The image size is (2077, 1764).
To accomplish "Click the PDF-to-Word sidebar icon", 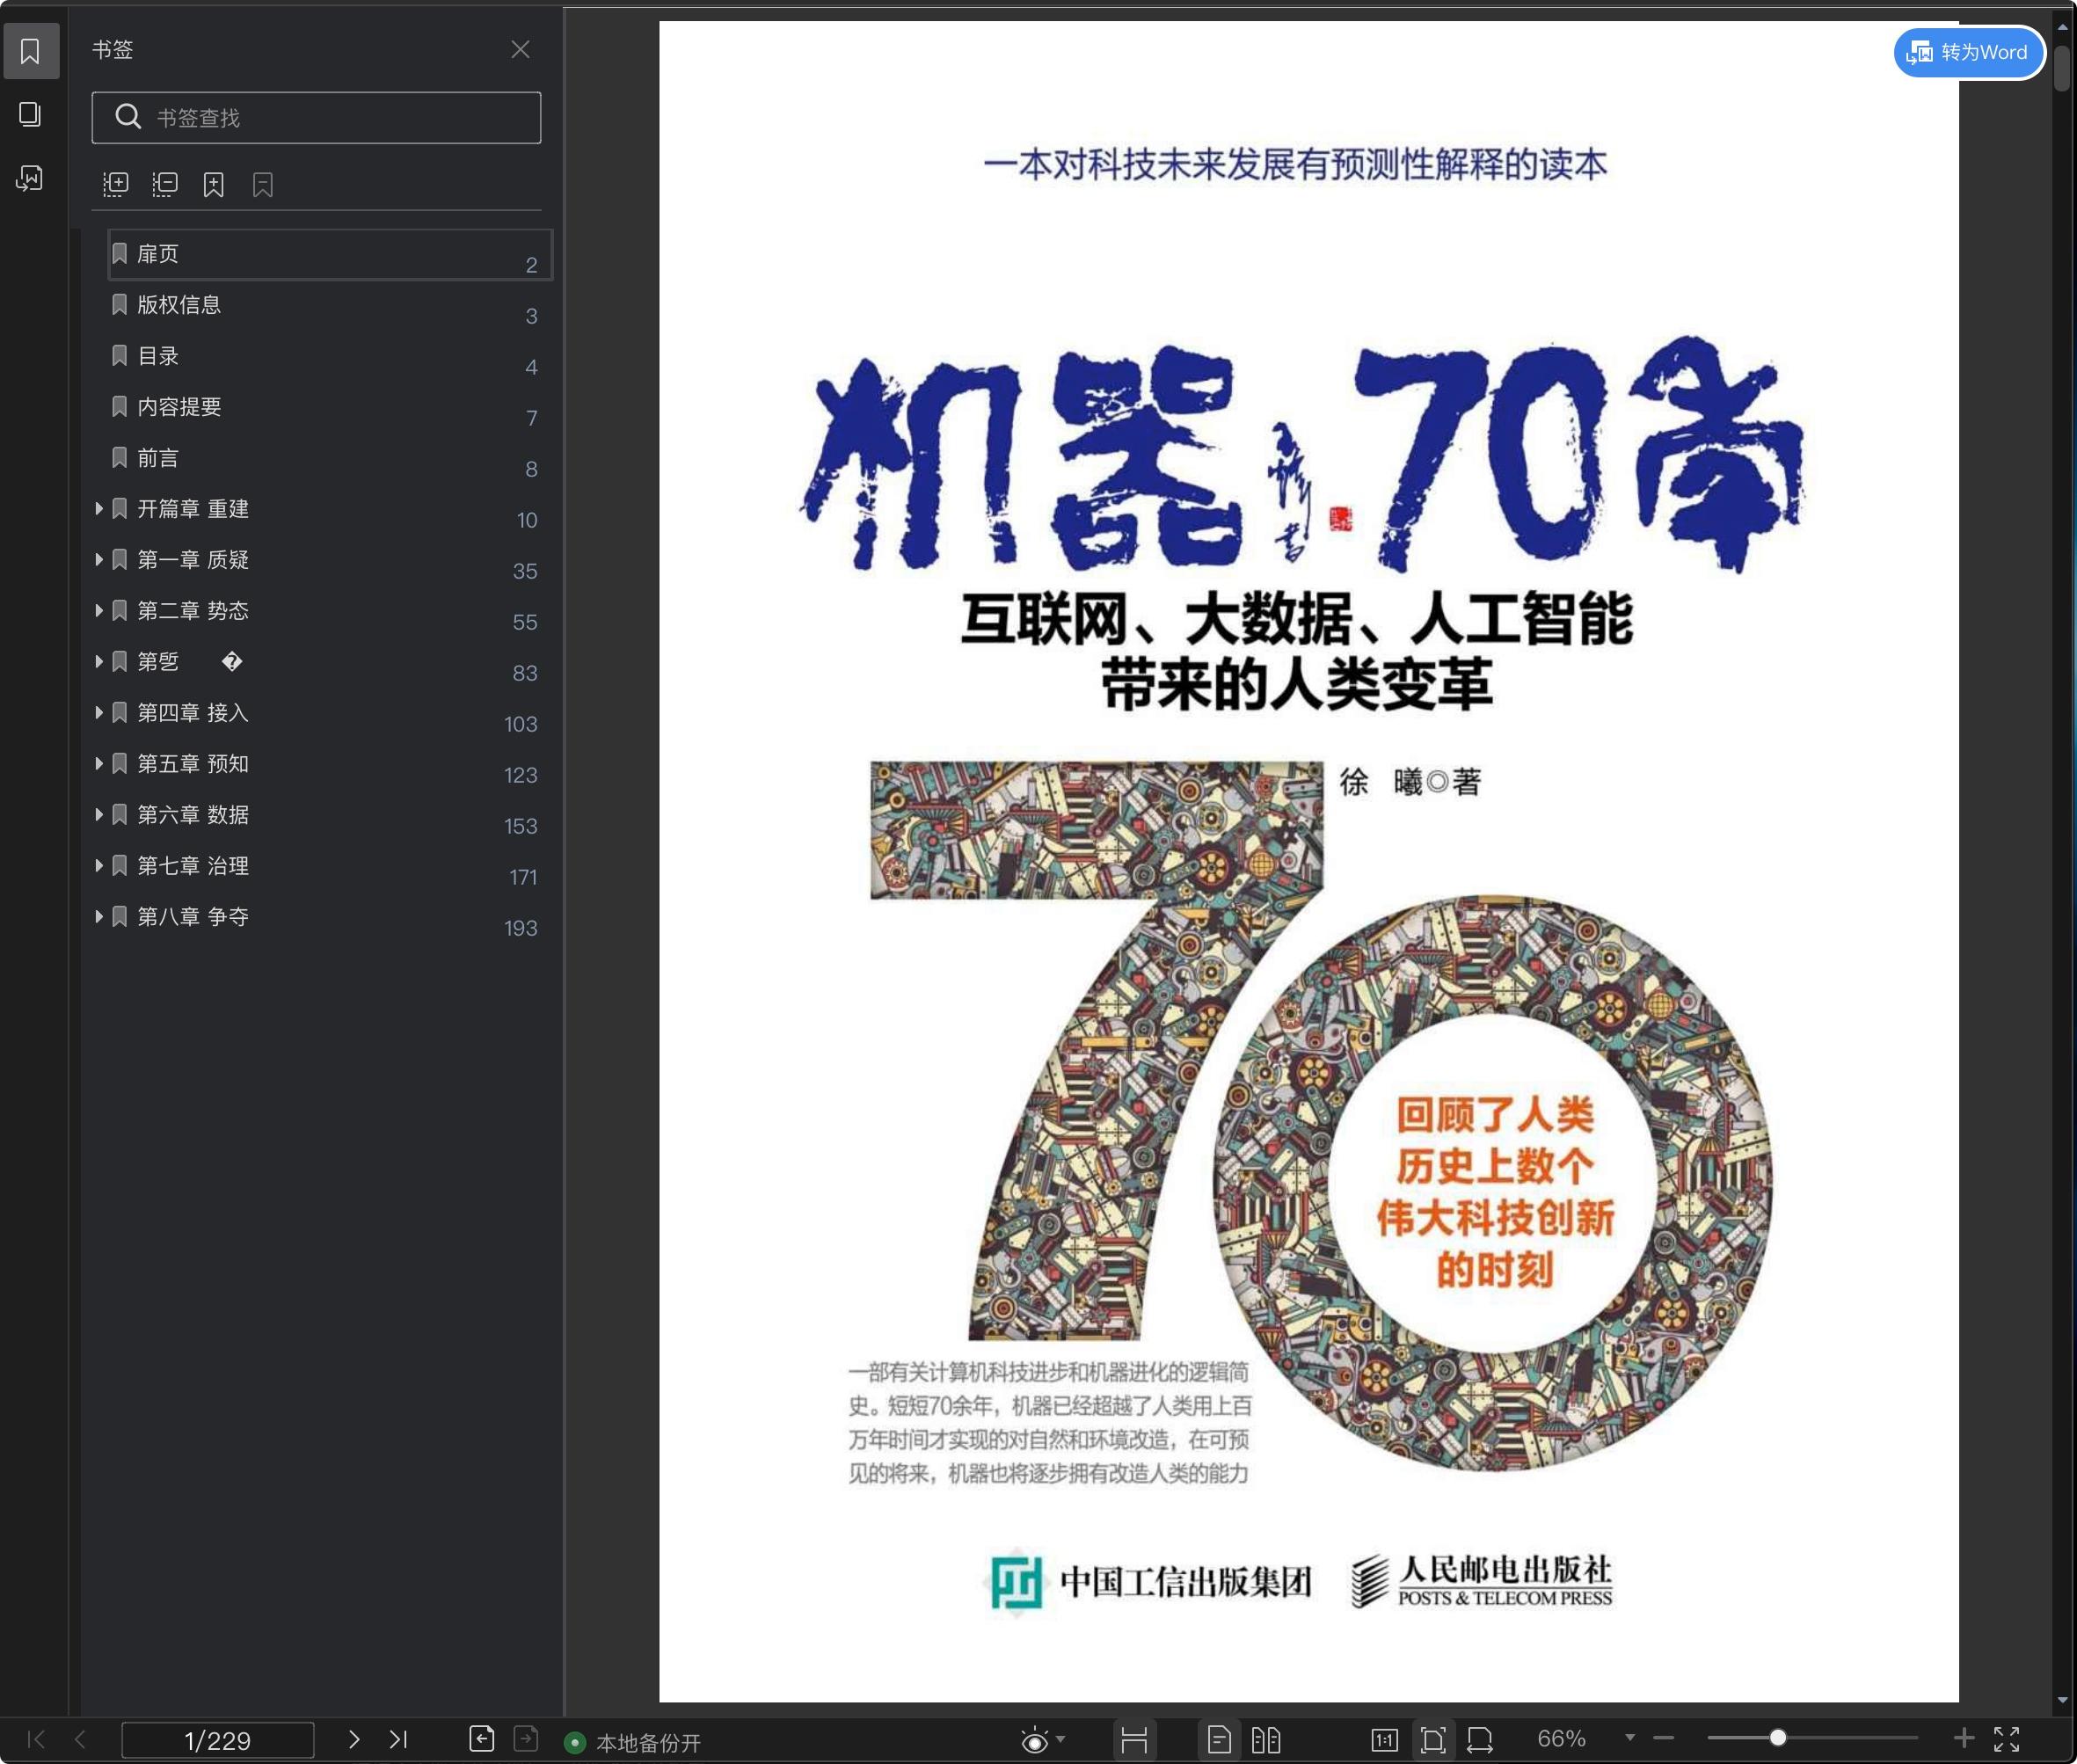I will [x=31, y=178].
